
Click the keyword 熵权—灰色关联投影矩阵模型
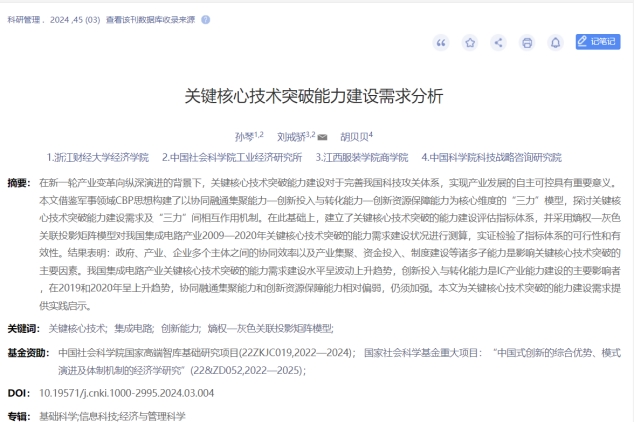click(x=270, y=327)
